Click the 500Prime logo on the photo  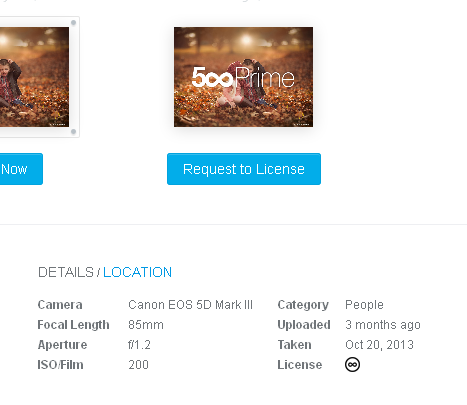[x=243, y=77]
